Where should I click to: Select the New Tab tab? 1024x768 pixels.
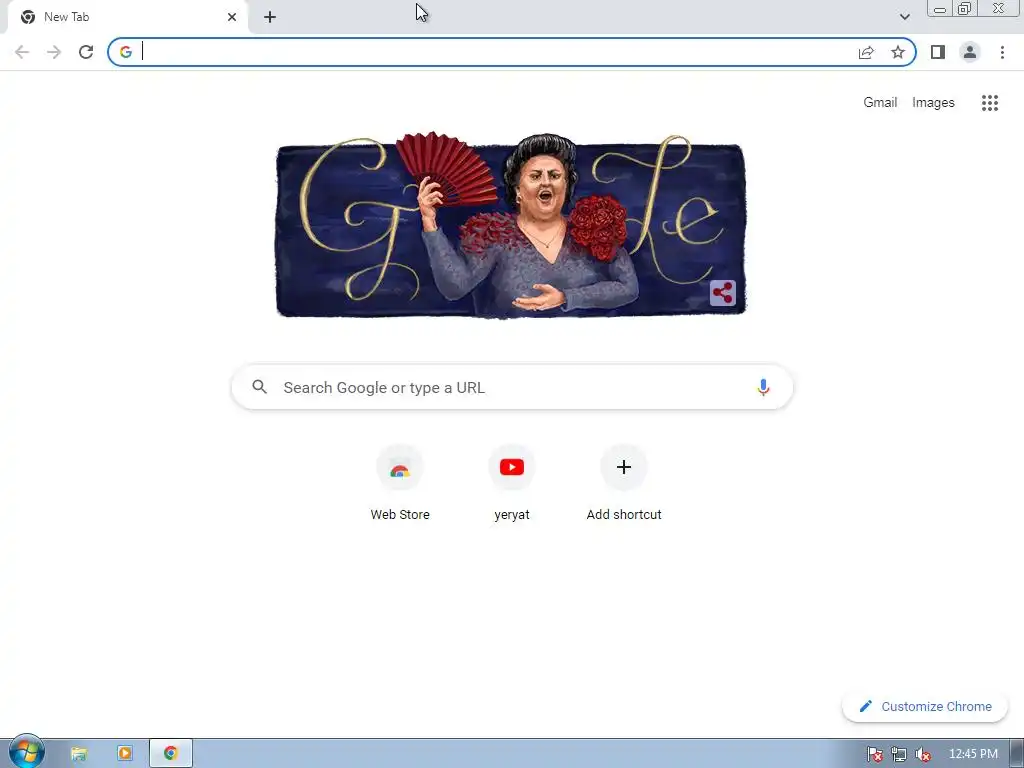tap(128, 17)
